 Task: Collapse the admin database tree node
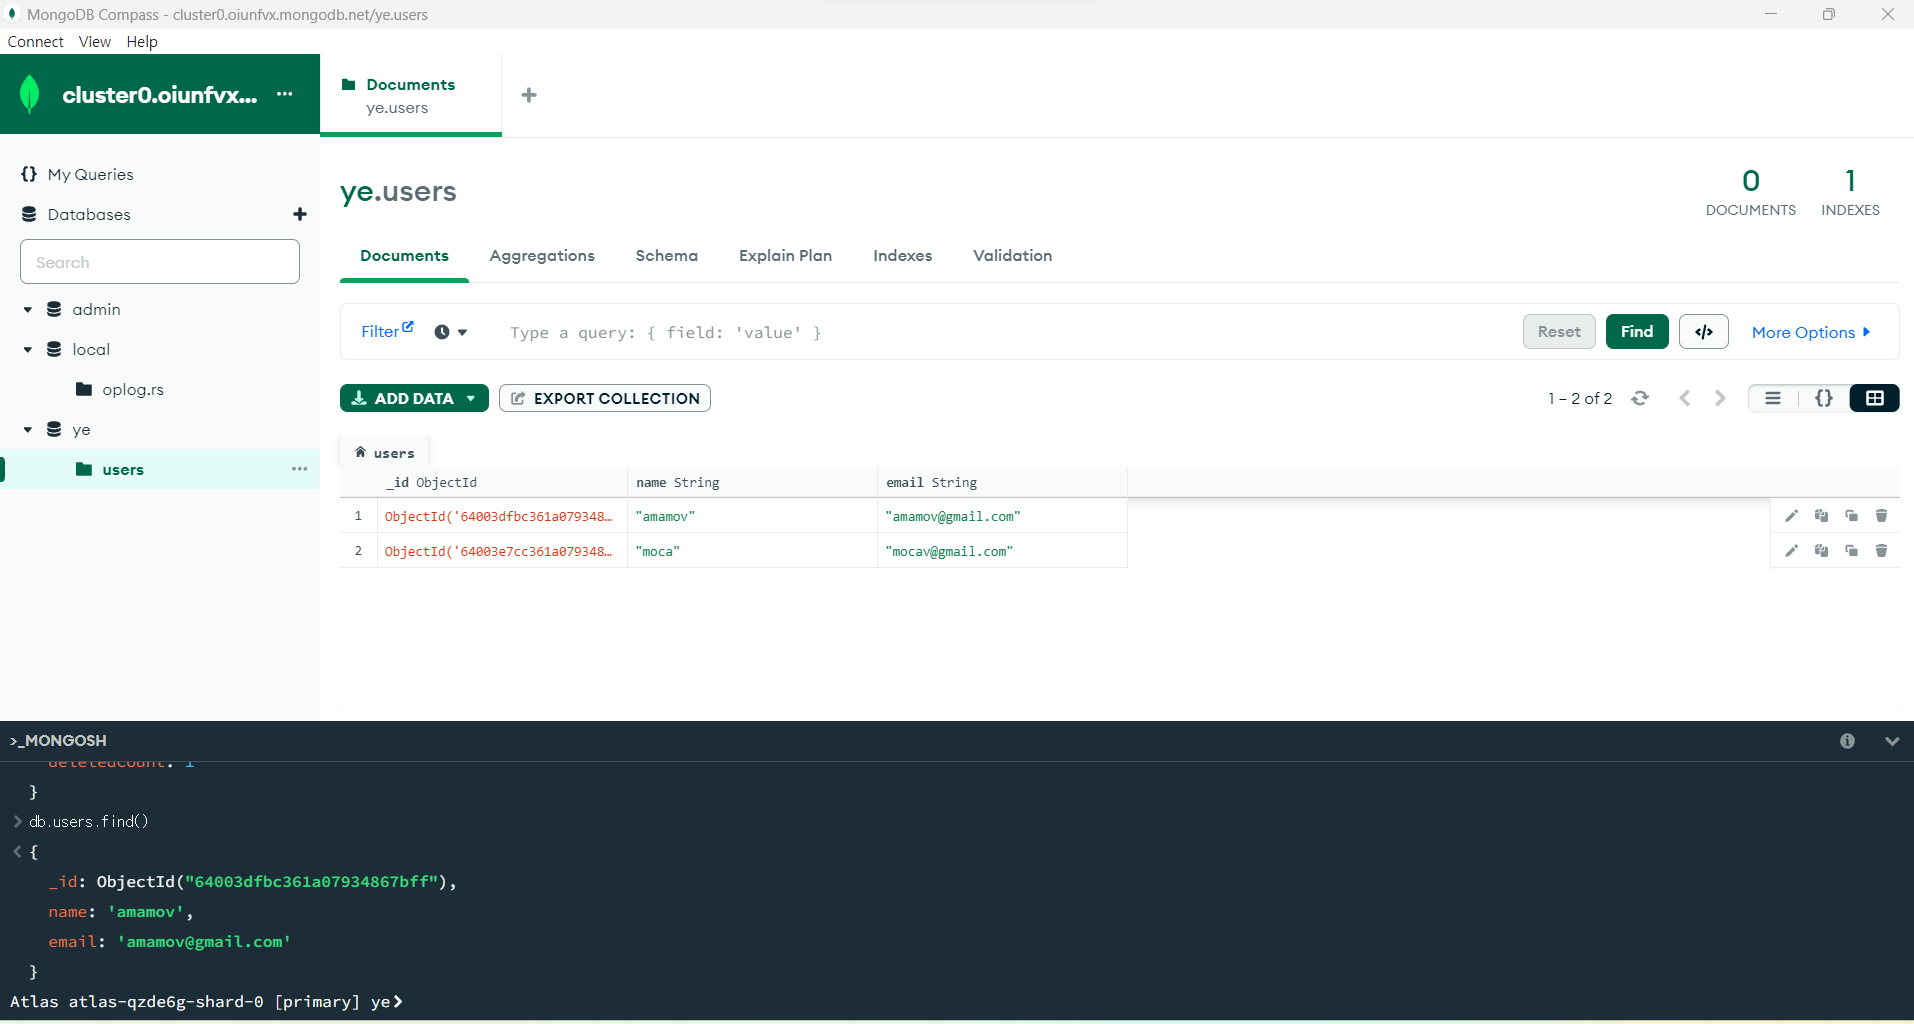28,310
